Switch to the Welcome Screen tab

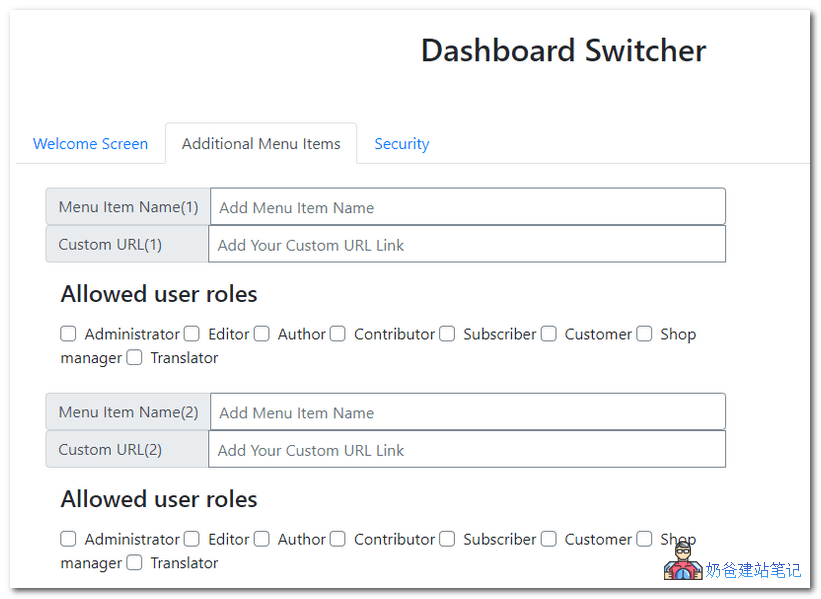[x=90, y=144]
